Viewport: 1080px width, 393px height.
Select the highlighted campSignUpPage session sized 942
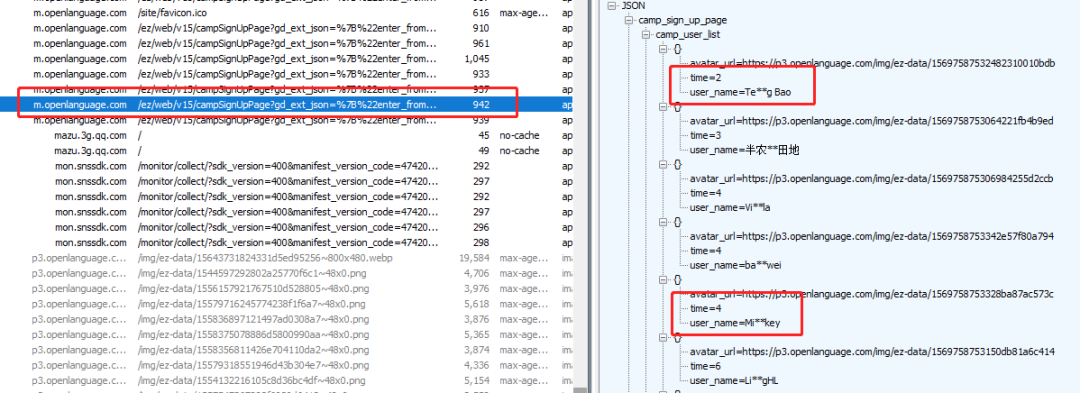(286, 105)
